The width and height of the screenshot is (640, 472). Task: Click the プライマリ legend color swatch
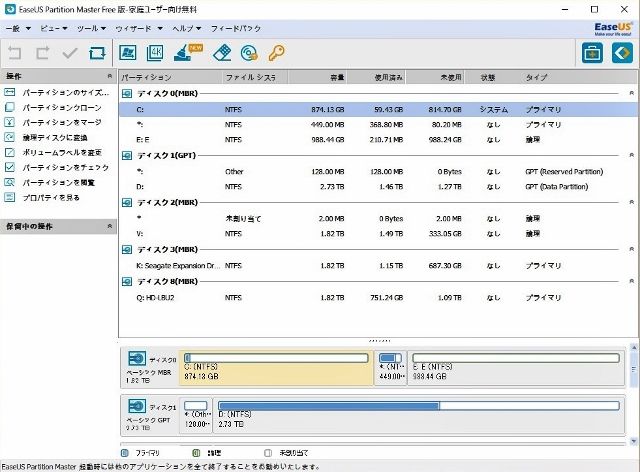(x=125, y=453)
